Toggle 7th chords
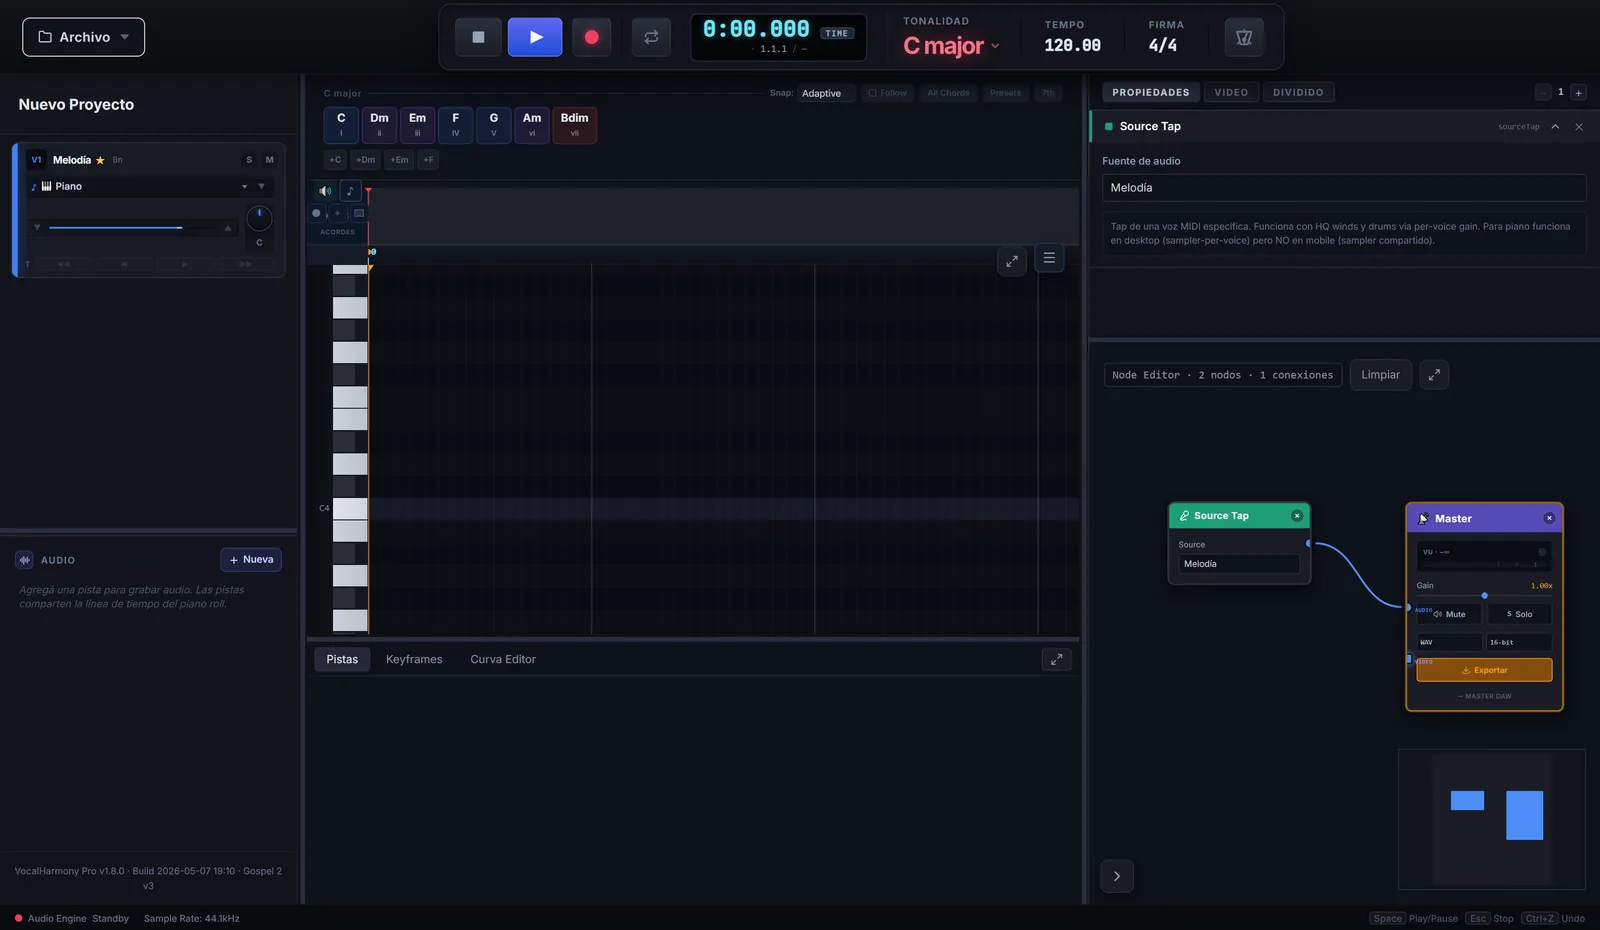Image resolution: width=1600 pixels, height=930 pixels. [x=1048, y=93]
